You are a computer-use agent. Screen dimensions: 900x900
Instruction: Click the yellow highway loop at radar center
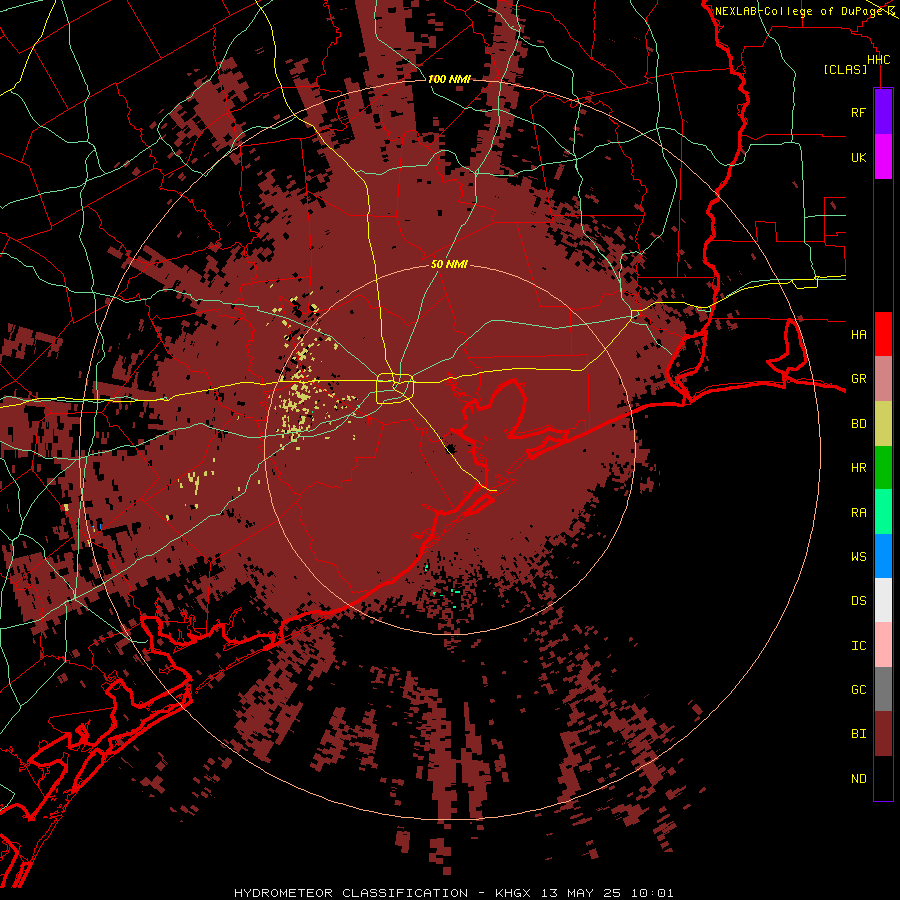(x=395, y=388)
